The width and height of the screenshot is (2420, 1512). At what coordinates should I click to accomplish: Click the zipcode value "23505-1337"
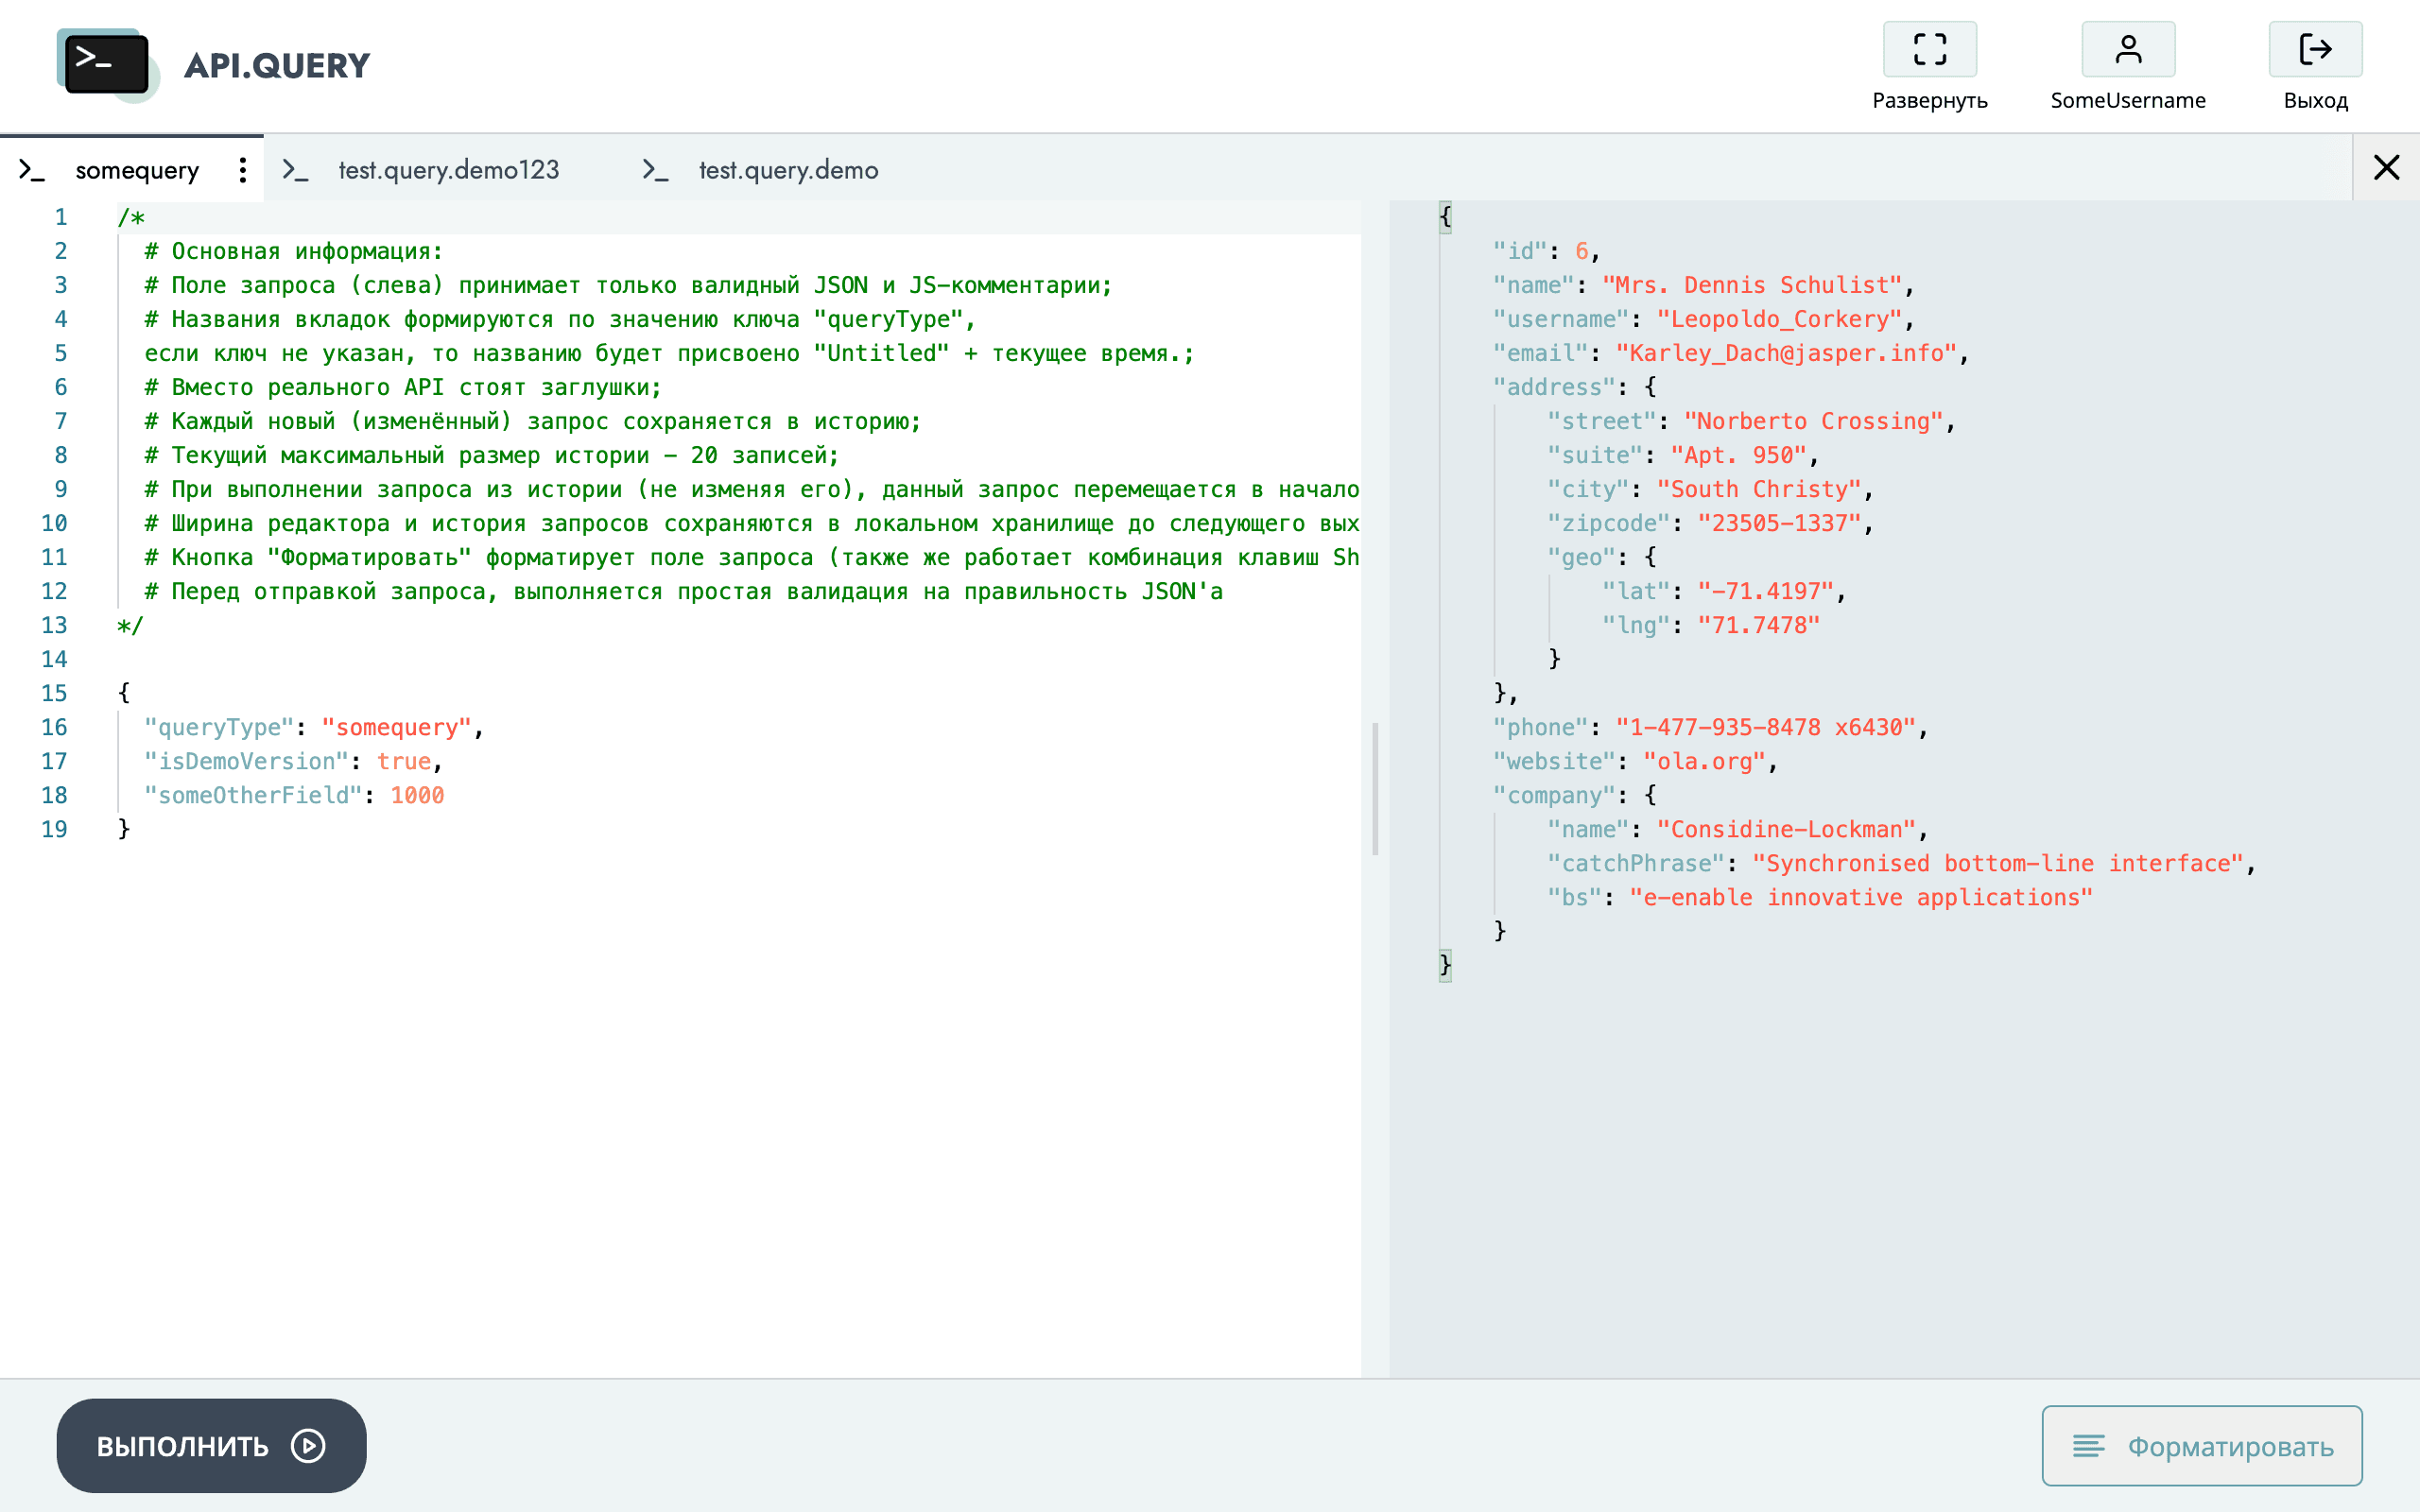(1778, 523)
